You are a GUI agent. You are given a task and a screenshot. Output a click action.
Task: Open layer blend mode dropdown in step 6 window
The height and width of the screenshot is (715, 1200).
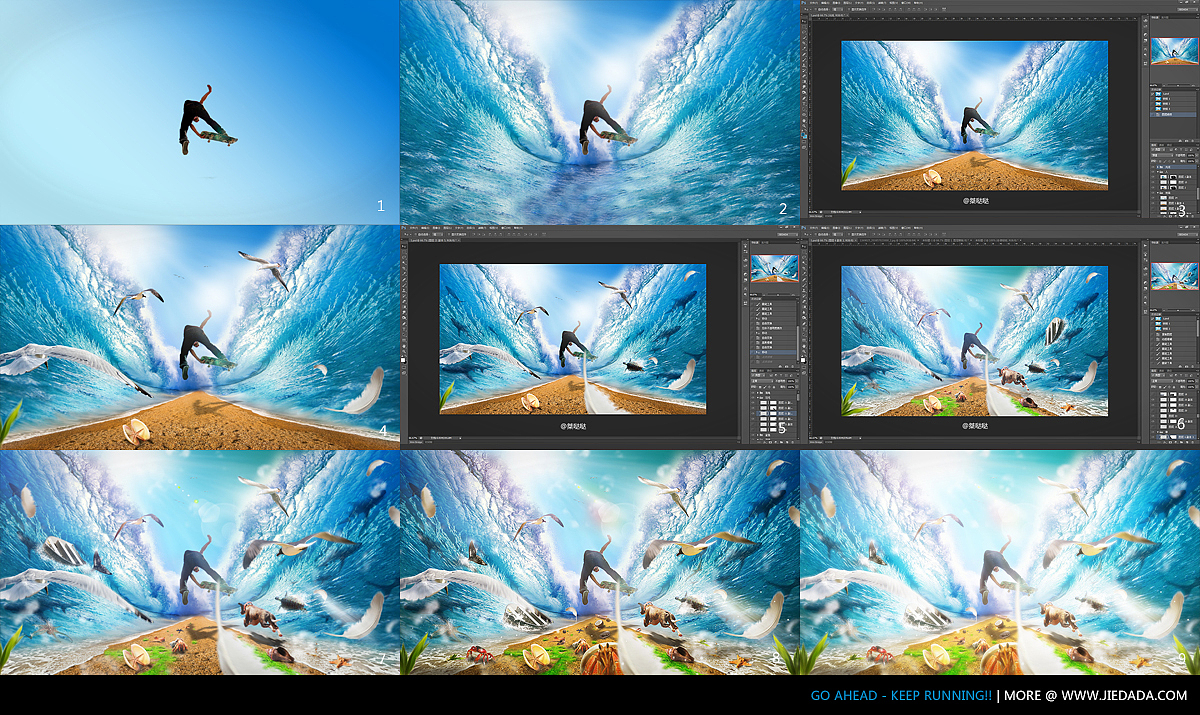coord(1162,381)
